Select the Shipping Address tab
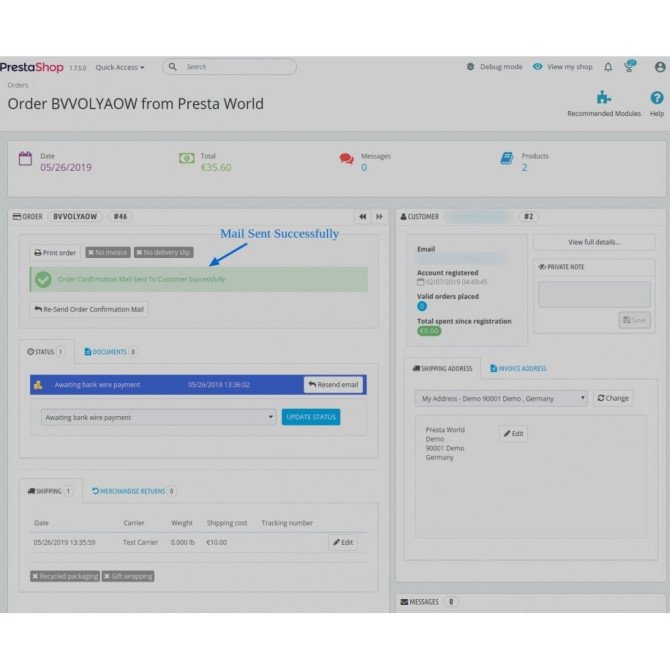Screen dimensions: 670x670 (x=442, y=368)
